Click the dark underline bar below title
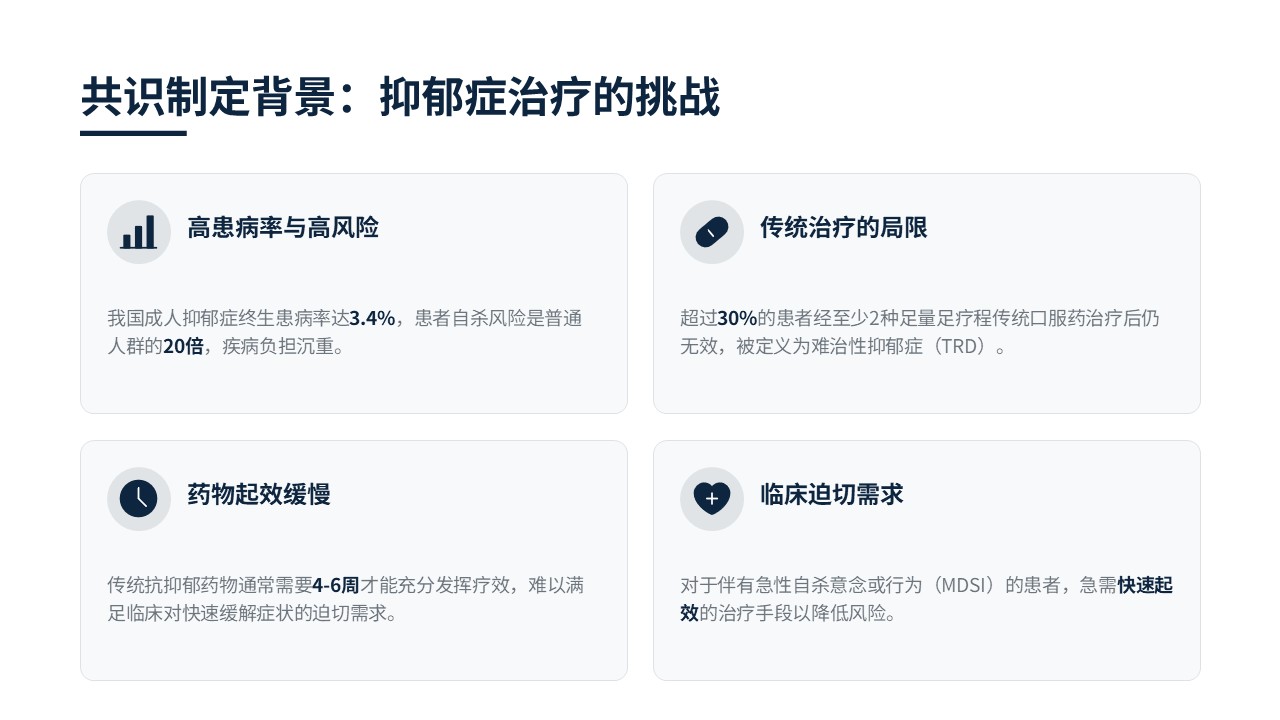The width and height of the screenshot is (1280, 720). click(133, 133)
